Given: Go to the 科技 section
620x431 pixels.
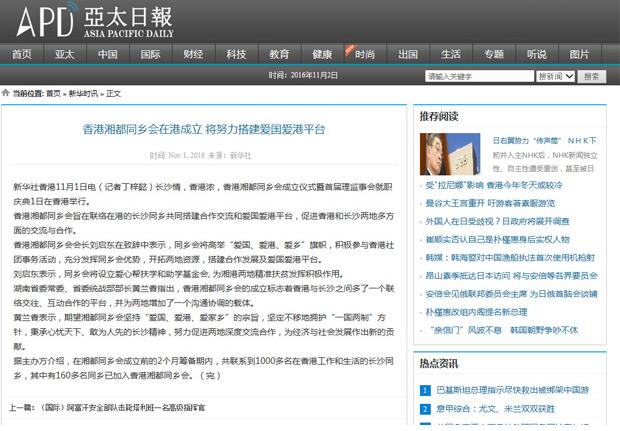Looking at the screenshot, I should tap(236, 54).
